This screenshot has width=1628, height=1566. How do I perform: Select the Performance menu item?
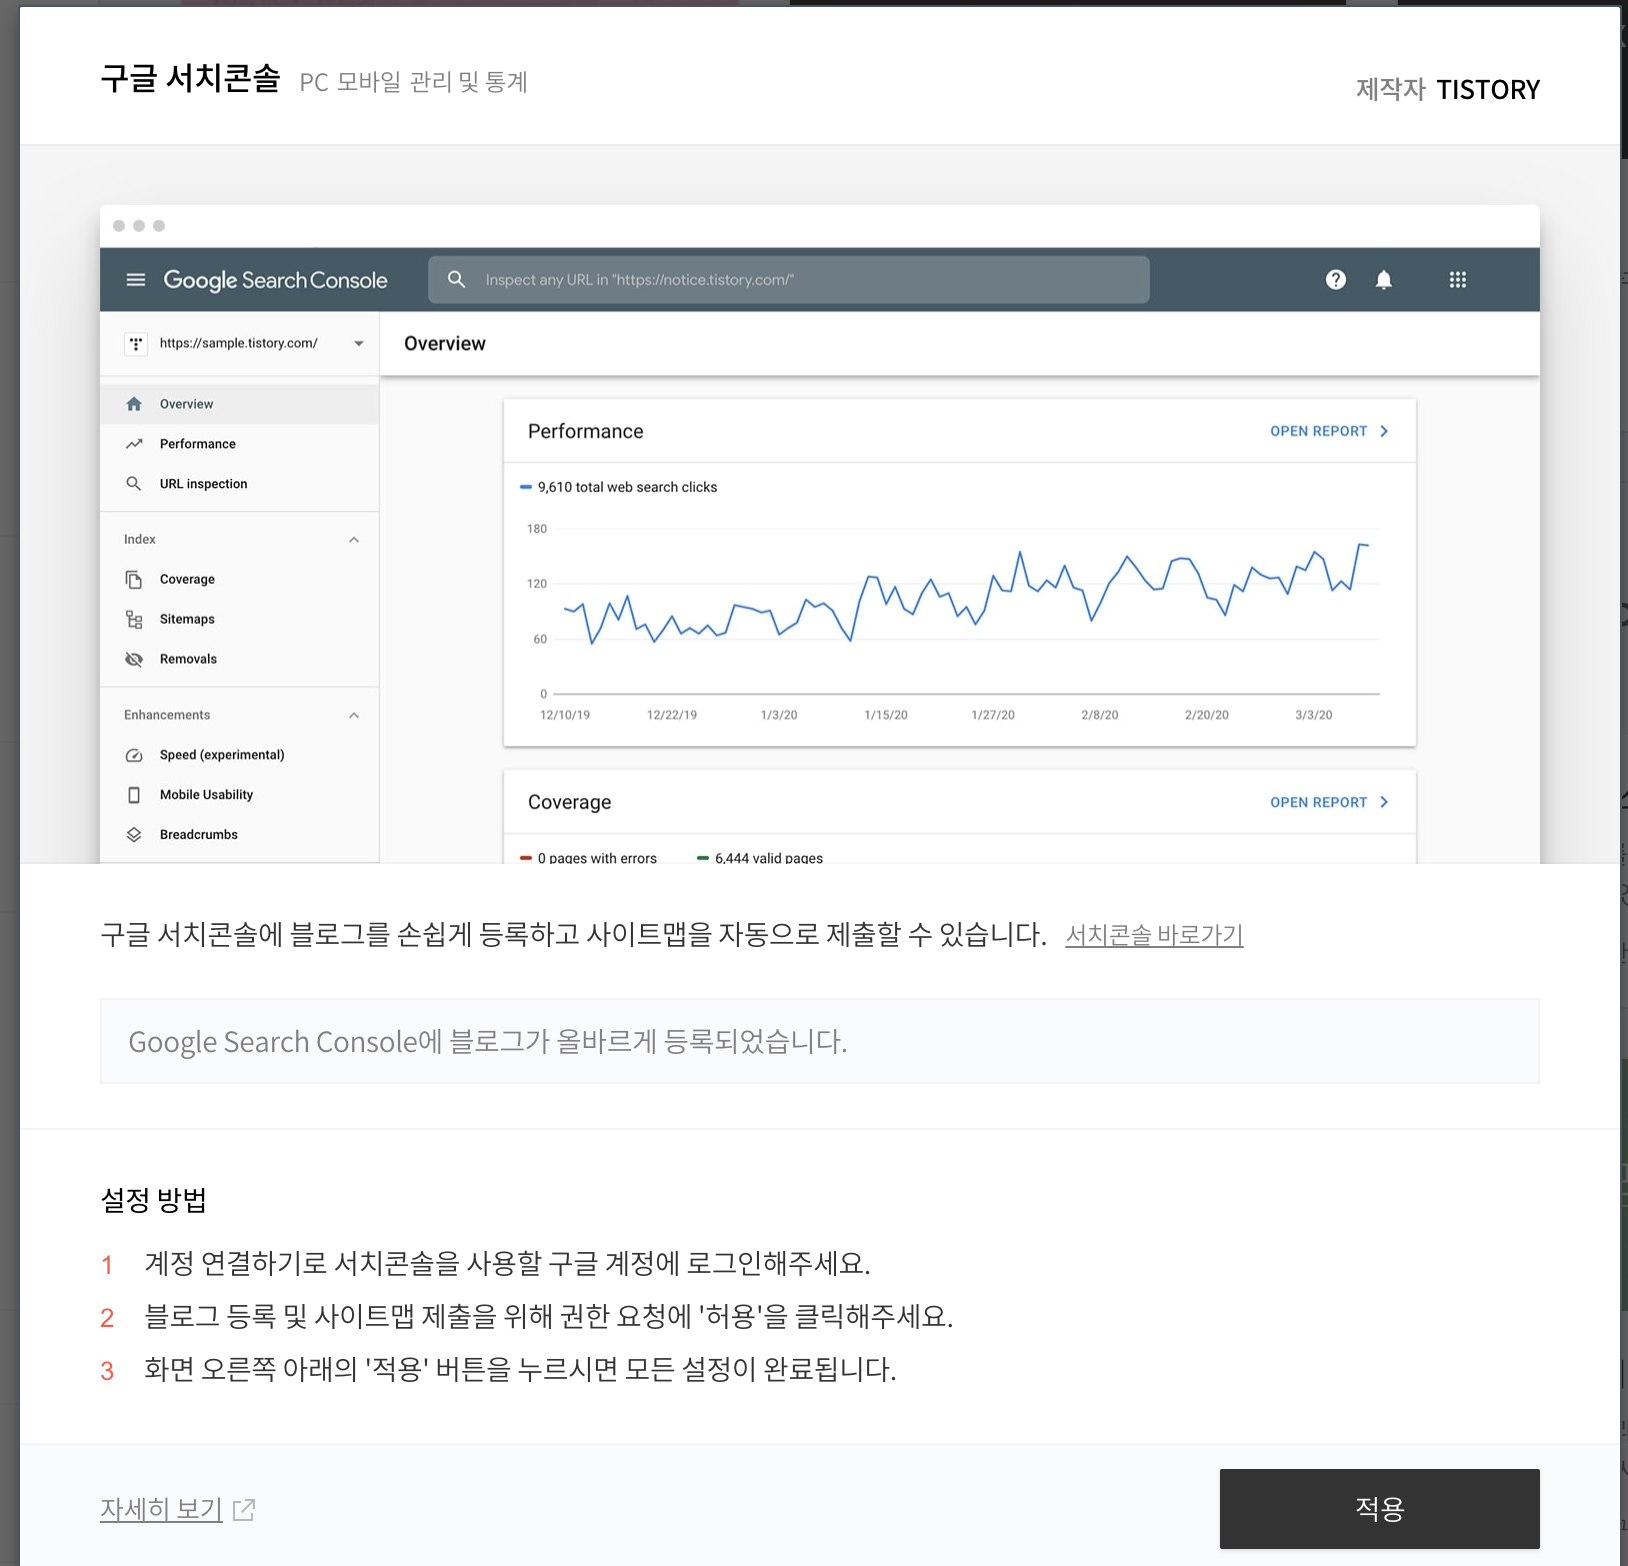tap(240, 444)
